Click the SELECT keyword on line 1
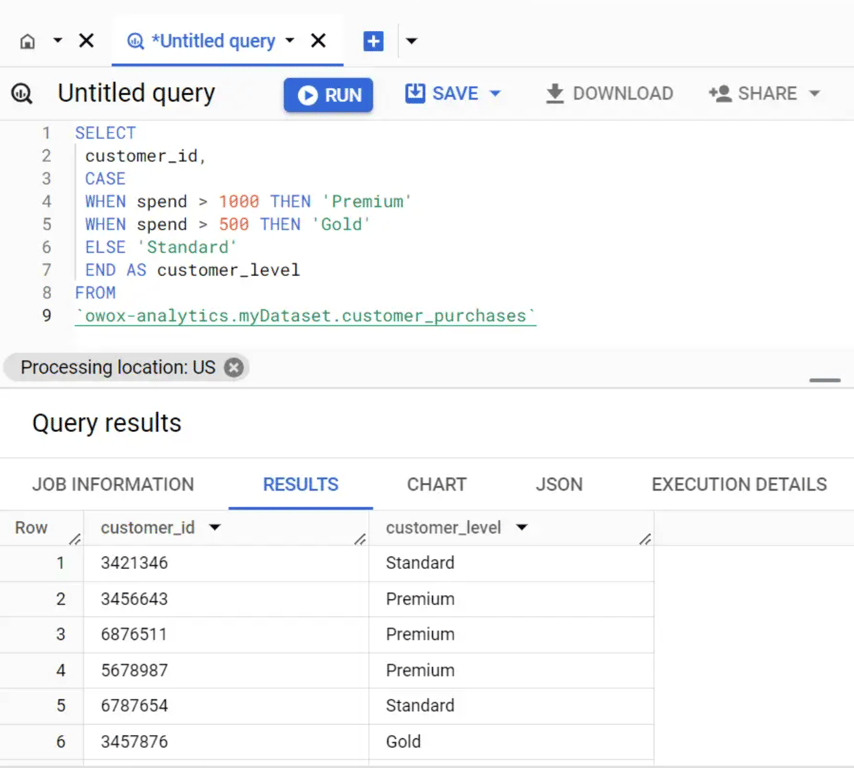 105,133
